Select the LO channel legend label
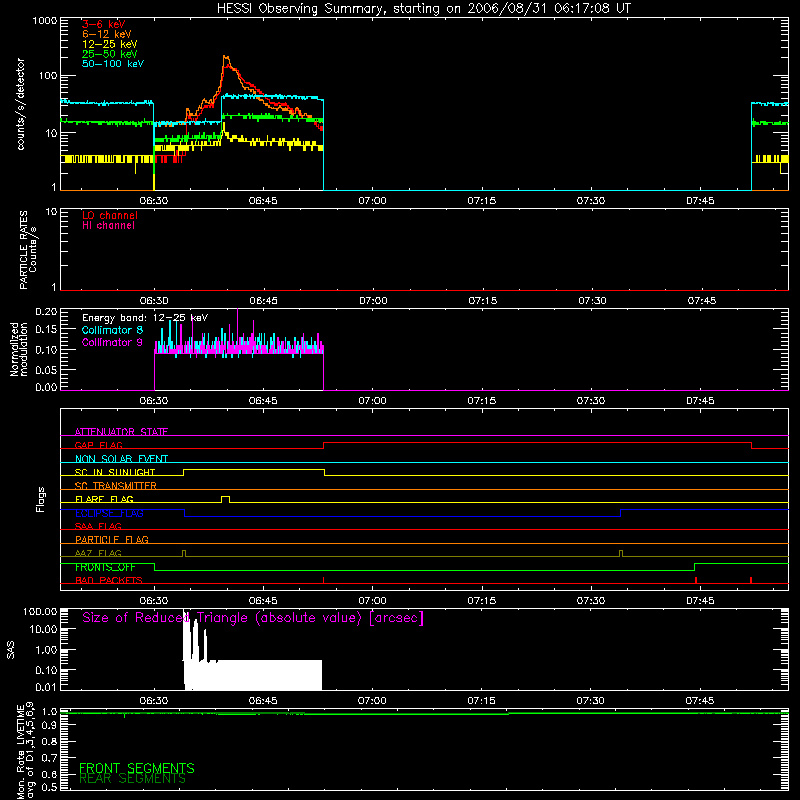Viewport: 800px width, 800px height. pyautogui.click(x=110, y=215)
